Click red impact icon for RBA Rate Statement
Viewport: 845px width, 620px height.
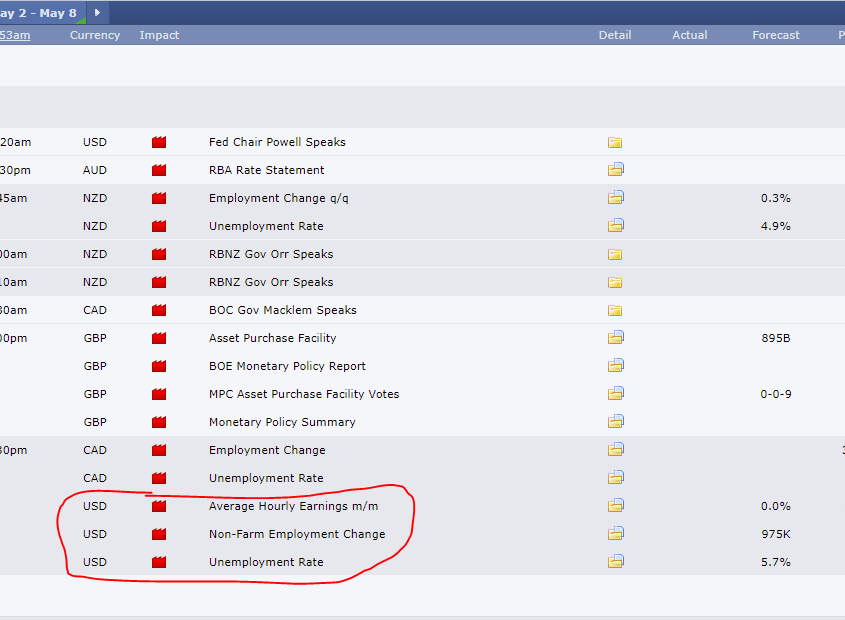point(158,170)
